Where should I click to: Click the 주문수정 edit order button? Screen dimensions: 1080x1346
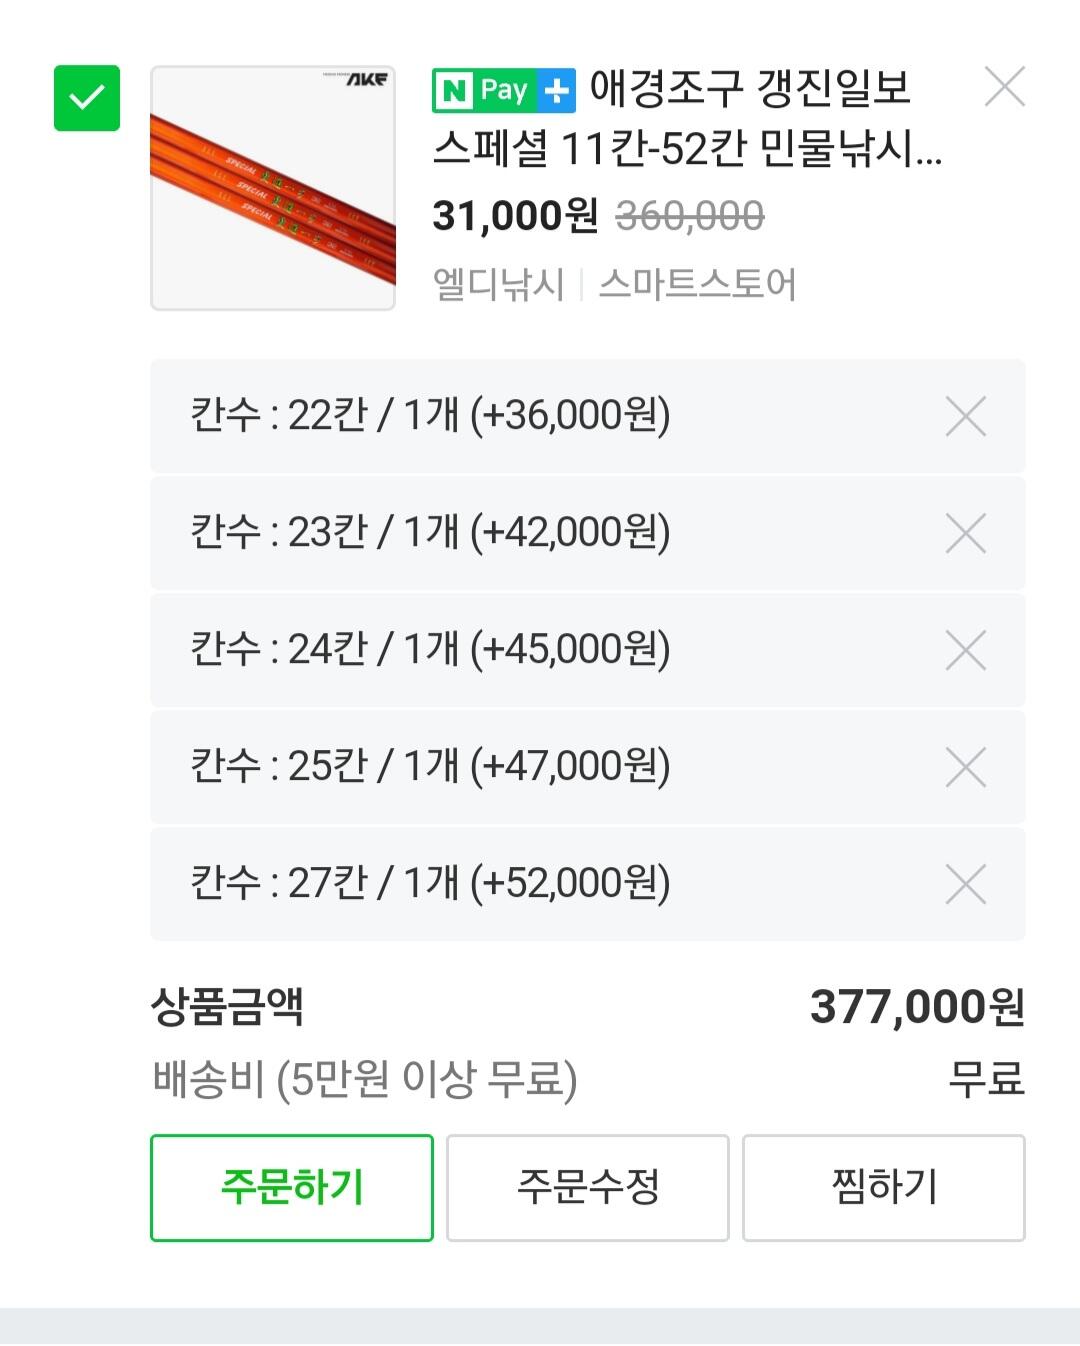tap(588, 1188)
